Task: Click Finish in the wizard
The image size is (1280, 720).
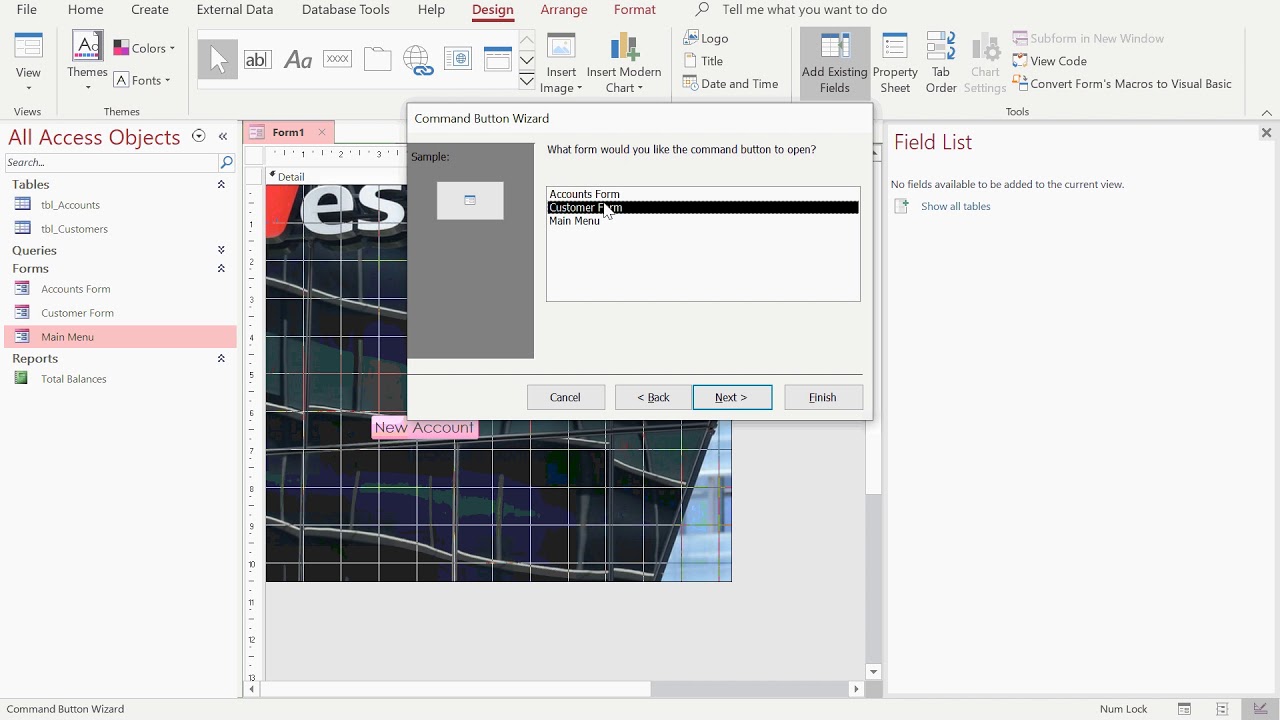Action: (822, 397)
